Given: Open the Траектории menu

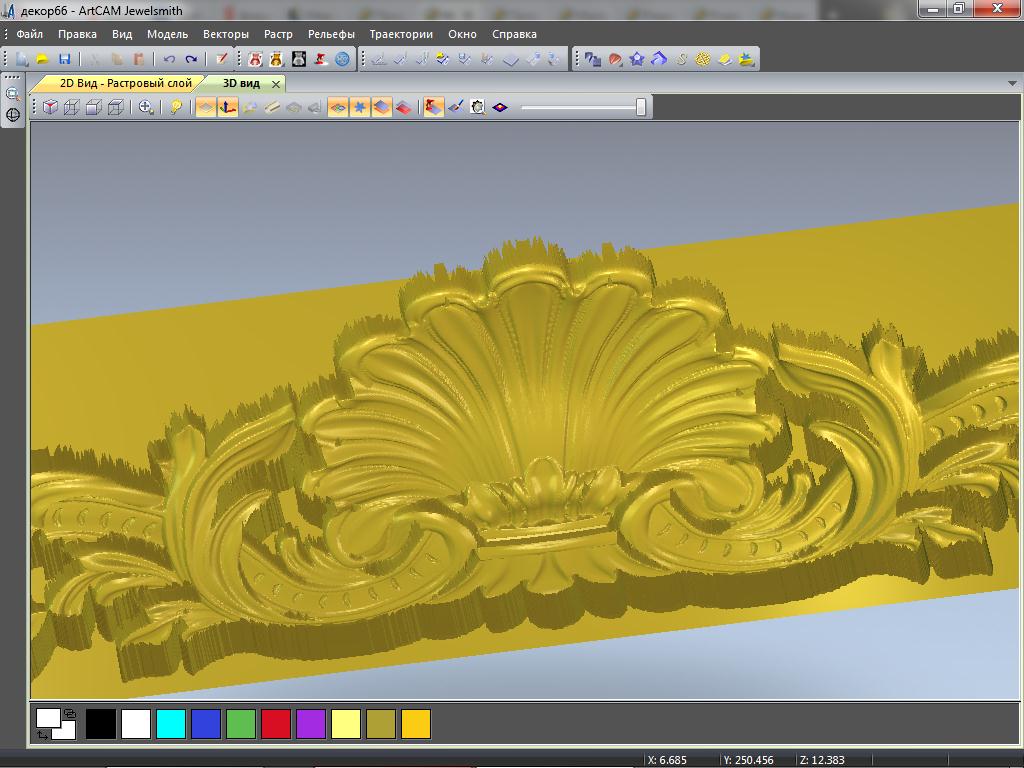Looking at the screenshot, I should pyautogui.click(x=401, y=34).
